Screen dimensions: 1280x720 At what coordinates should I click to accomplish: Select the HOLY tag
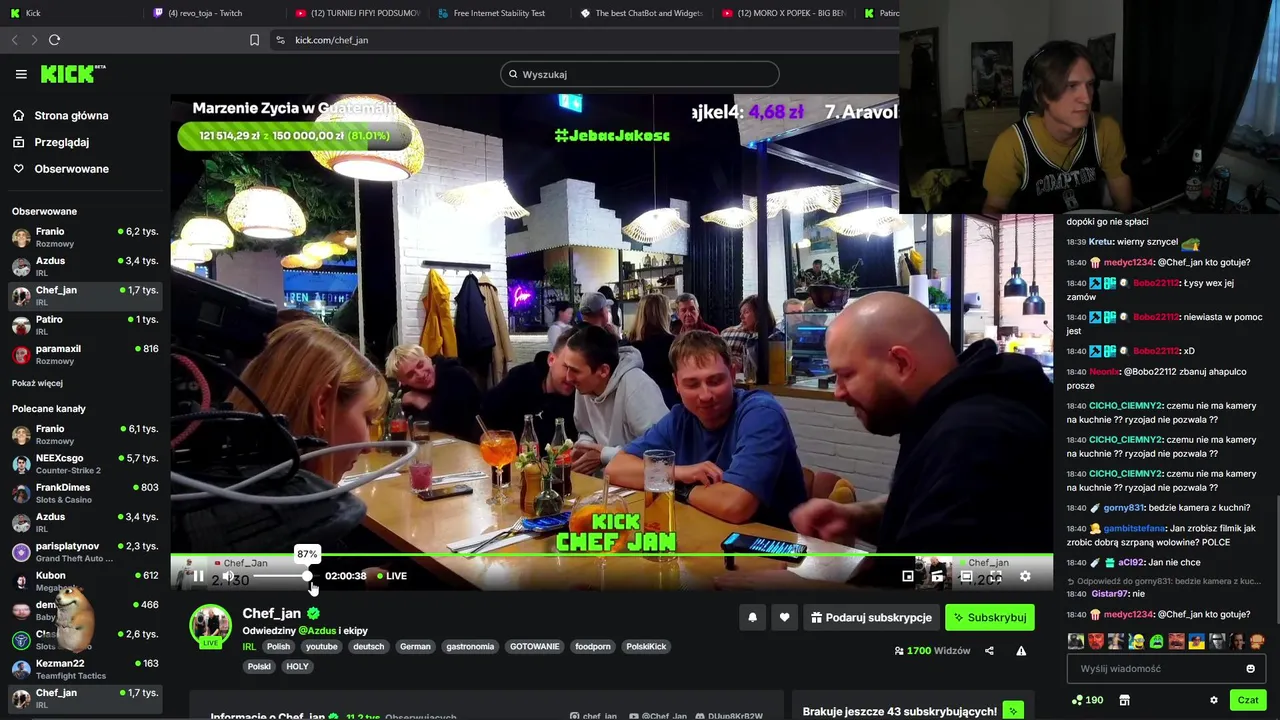[297, 667]
